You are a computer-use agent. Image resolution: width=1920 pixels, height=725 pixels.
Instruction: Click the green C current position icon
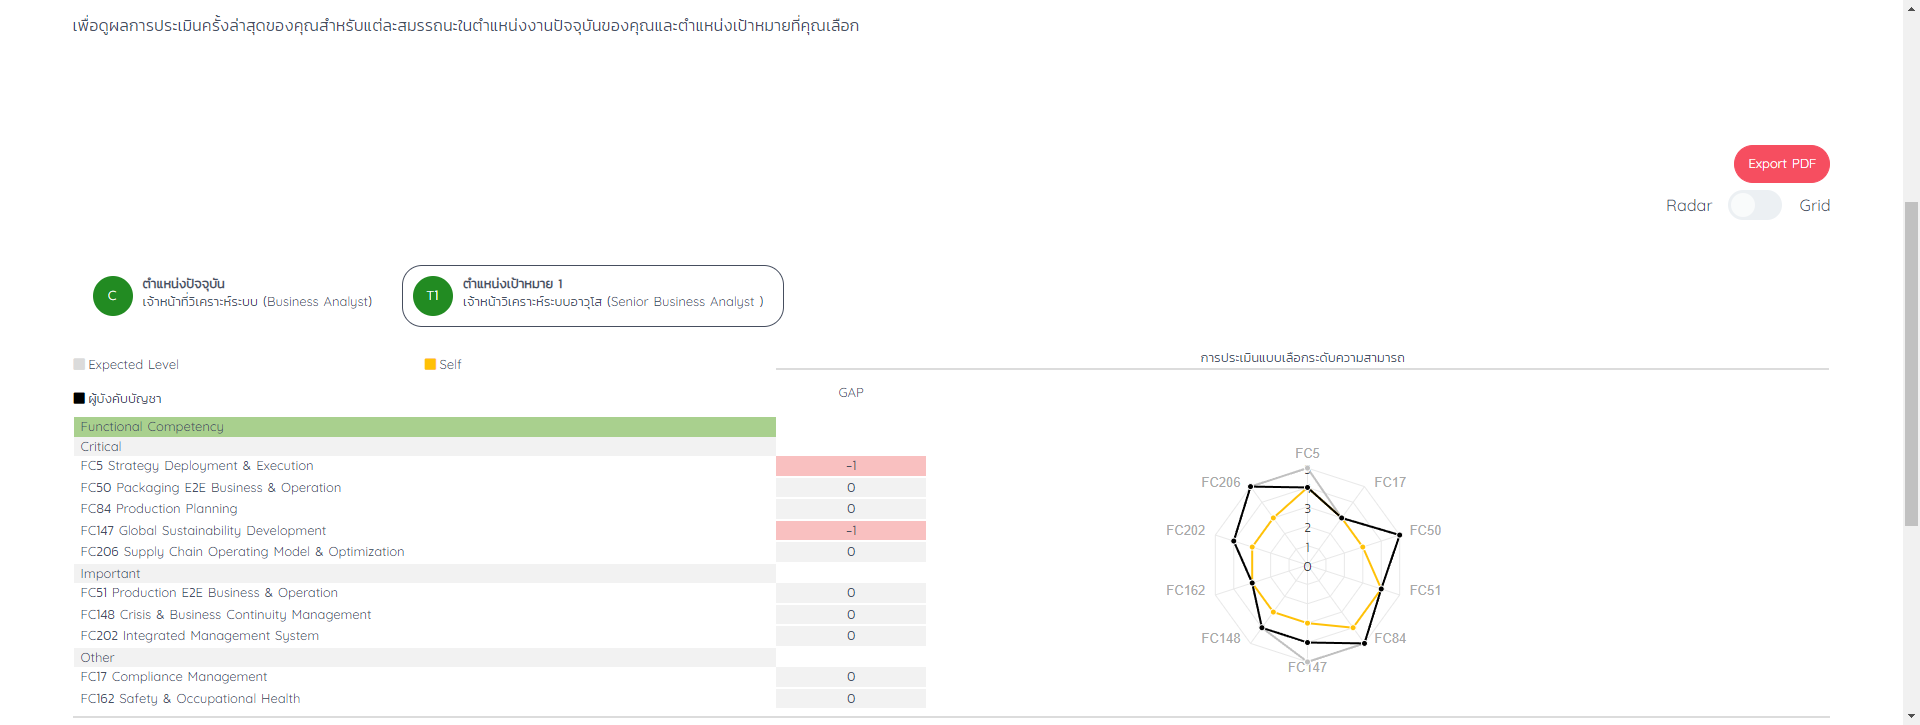point(113,296)
